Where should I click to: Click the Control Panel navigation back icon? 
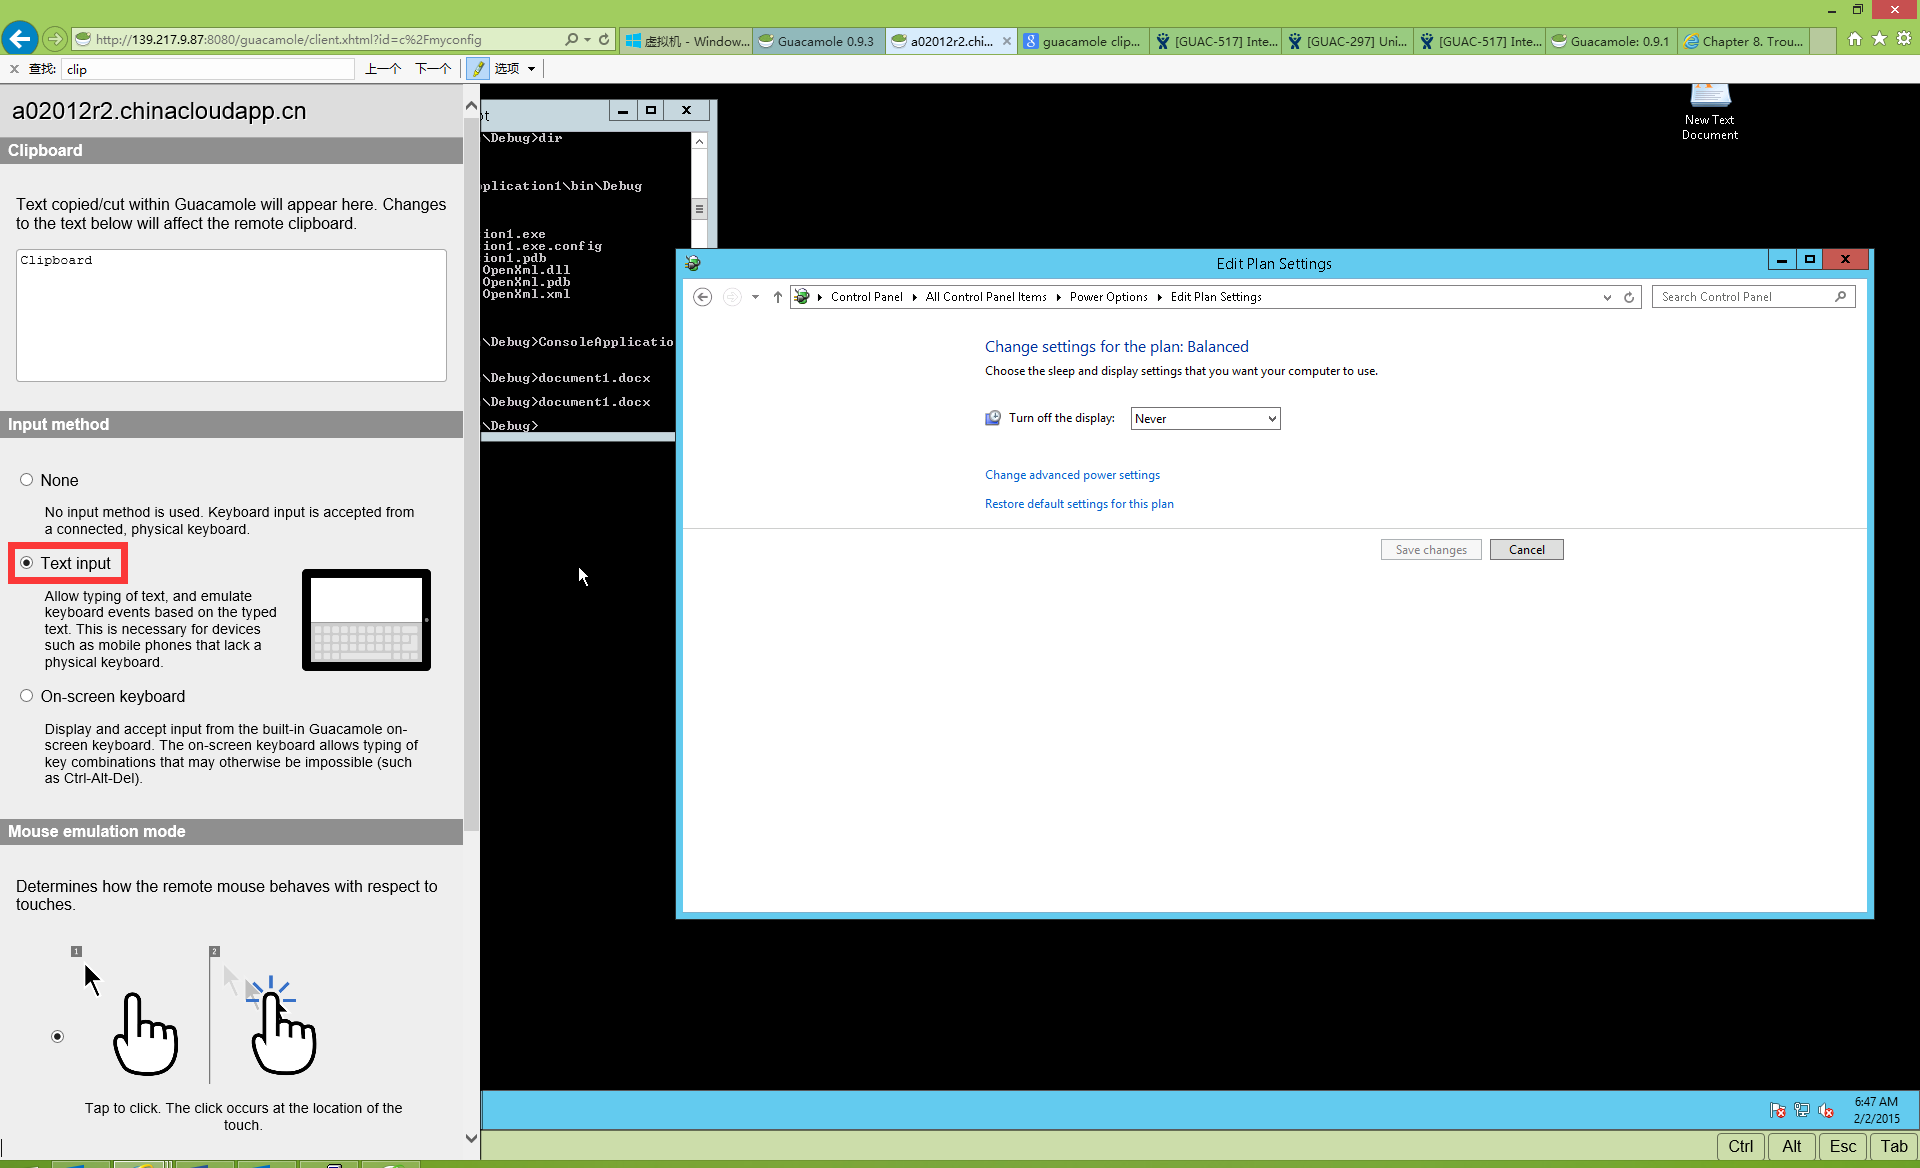click(x=701, y=296)
